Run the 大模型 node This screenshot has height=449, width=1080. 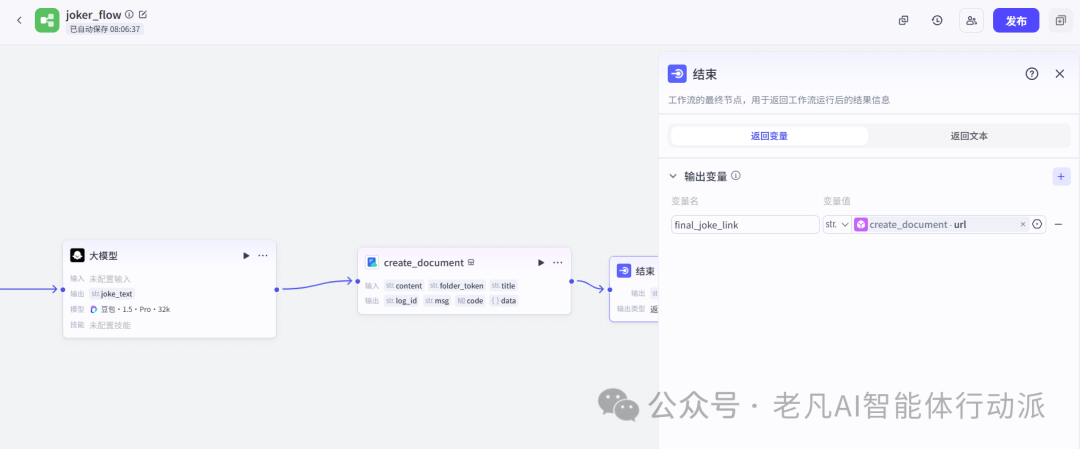tap(246, 255)
